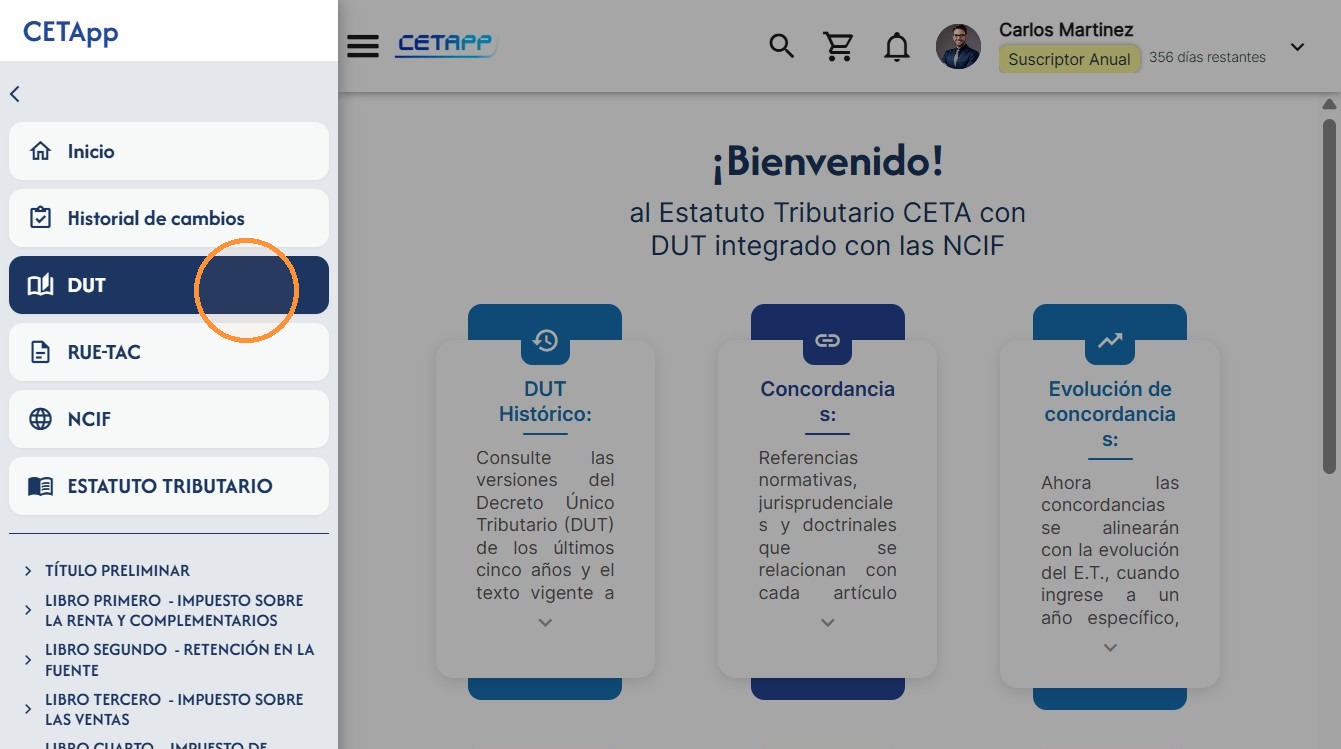The height and width of the screenshot is (749, 1341).
Task: Open the user account dropdown arrow
Action: click(x=1297, y=46)
